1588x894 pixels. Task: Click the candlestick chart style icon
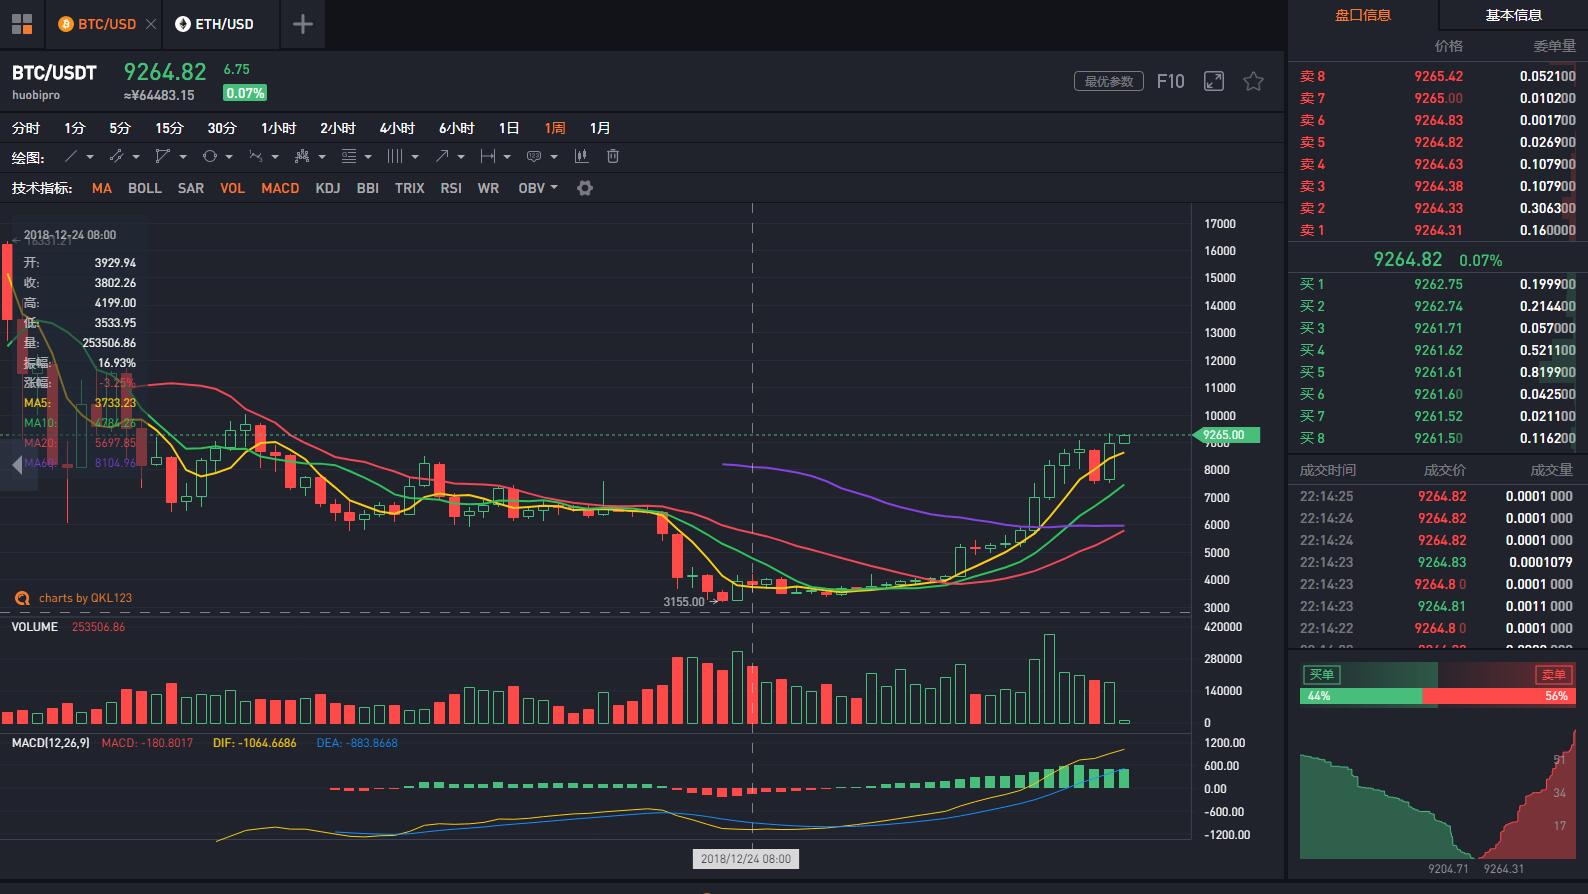pos(581,156)
